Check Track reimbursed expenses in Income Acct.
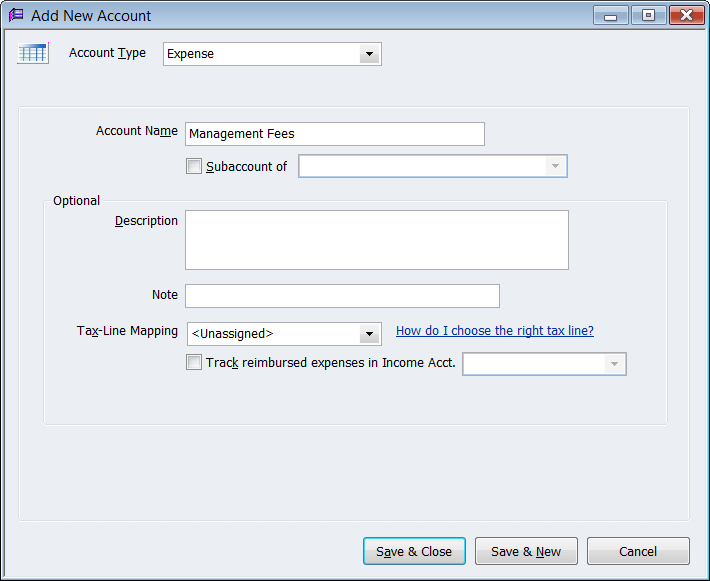This screenshot has height=581, width=710. tap(194, 363)
